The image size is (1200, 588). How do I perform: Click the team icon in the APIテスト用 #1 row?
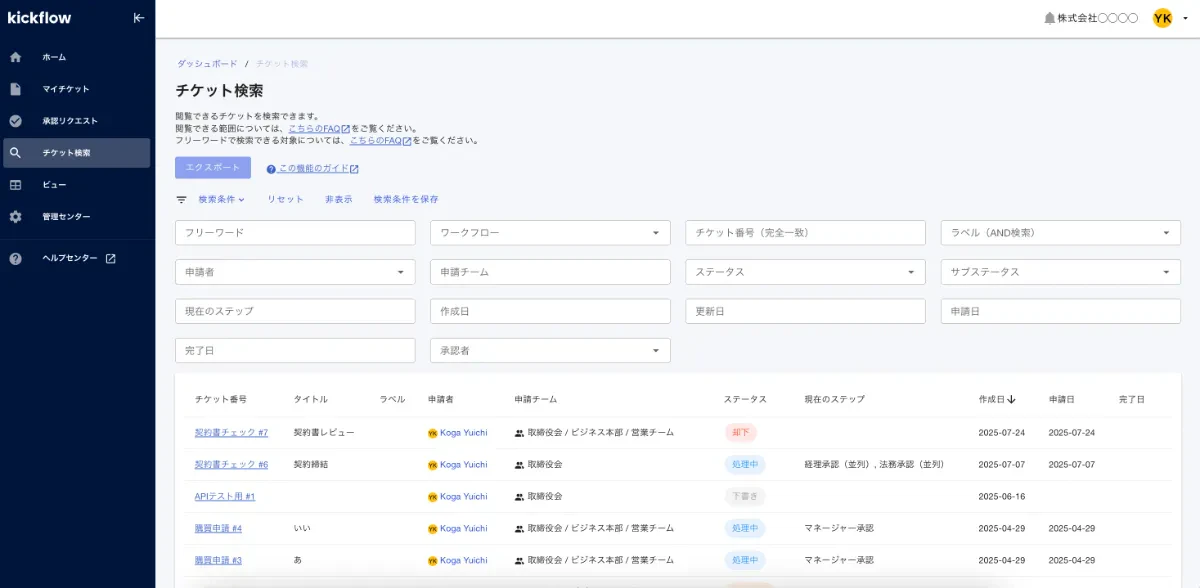point(519,496)
